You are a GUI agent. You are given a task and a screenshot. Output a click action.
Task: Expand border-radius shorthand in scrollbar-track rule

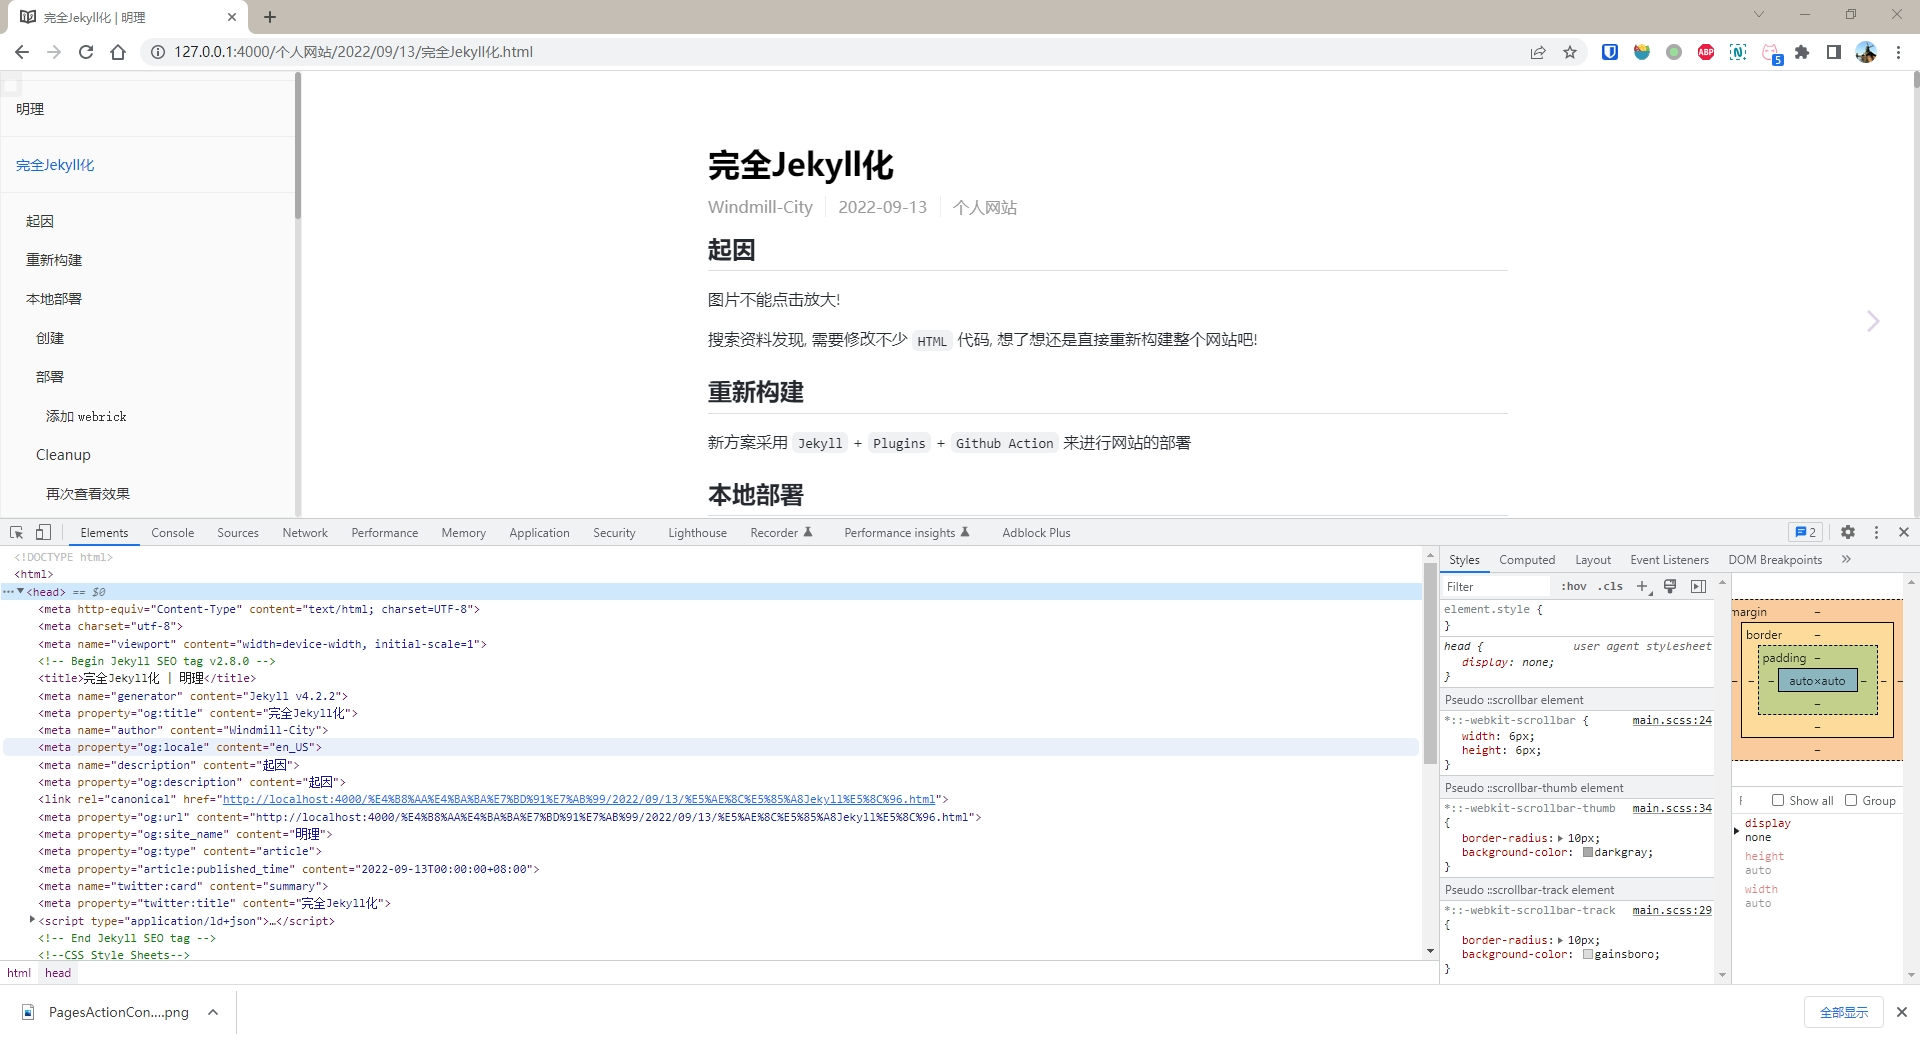[1560, 940]
